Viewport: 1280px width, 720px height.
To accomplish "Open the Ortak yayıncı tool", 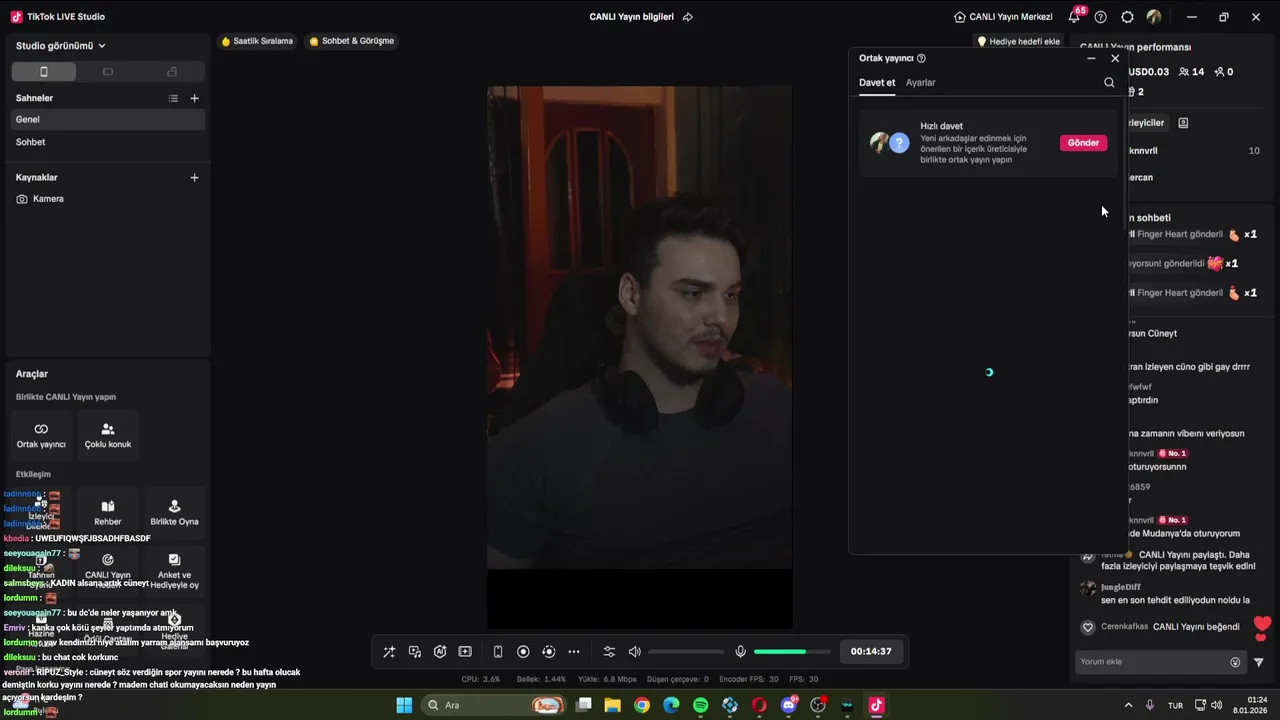I will 41,436.
